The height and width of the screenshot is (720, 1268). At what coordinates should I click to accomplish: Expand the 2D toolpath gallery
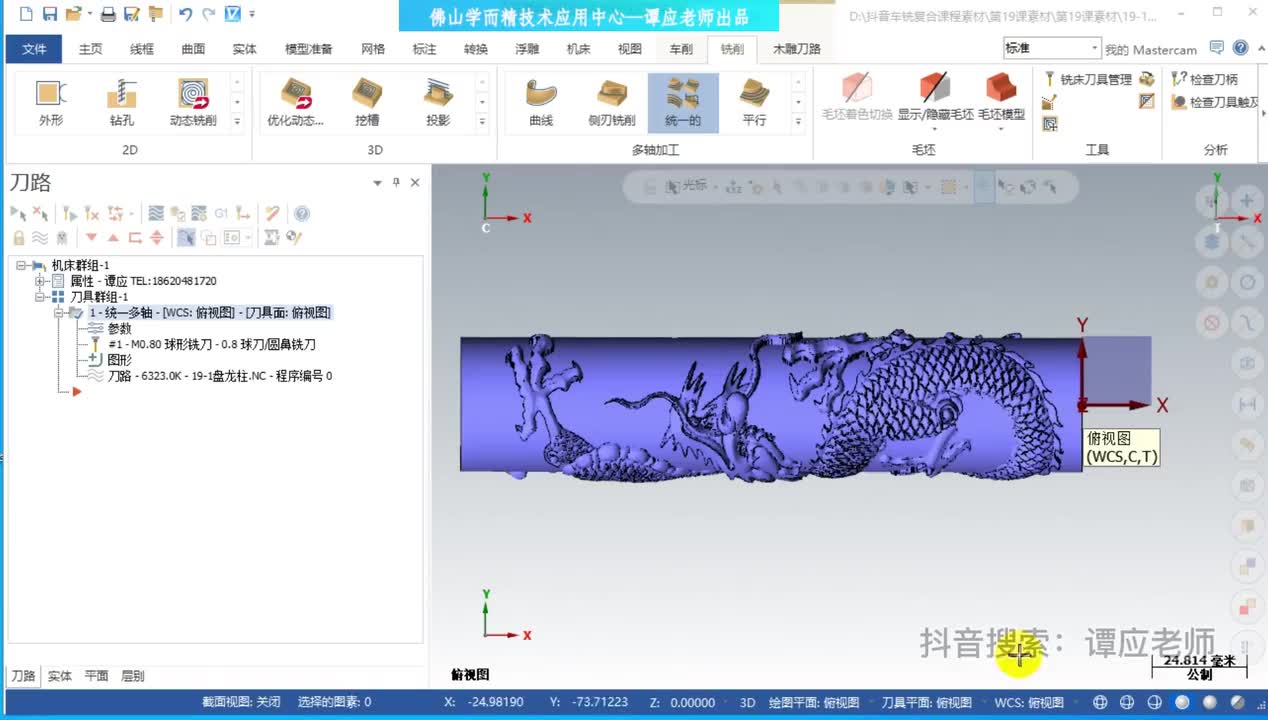point(237,122)
